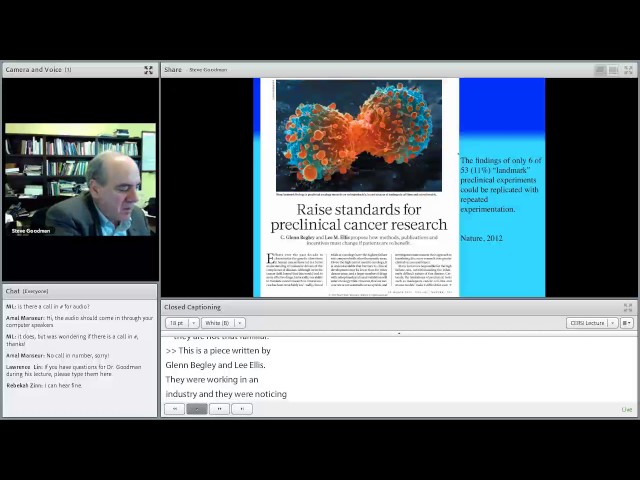This screenshot has width=640, height=480.
Task: Click caption line 'industry and they were noticing'
Action: pyautogui.click(x=226, y=394)
